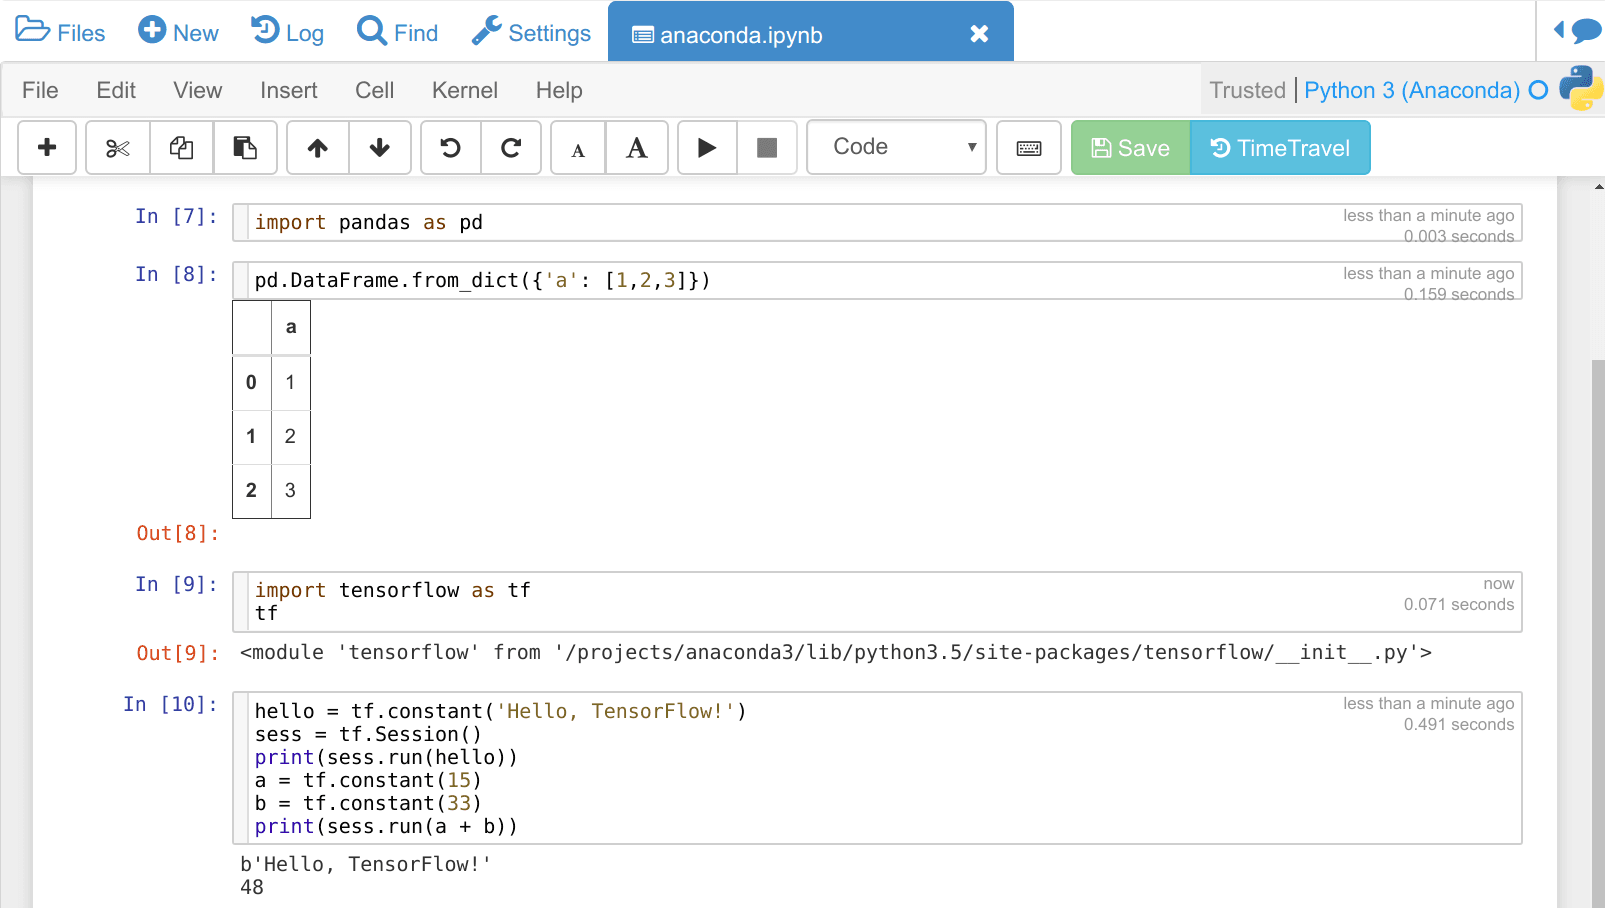Click the interrupt kernel stop icon
This screenshot has height=908, width=1605.
767,147
